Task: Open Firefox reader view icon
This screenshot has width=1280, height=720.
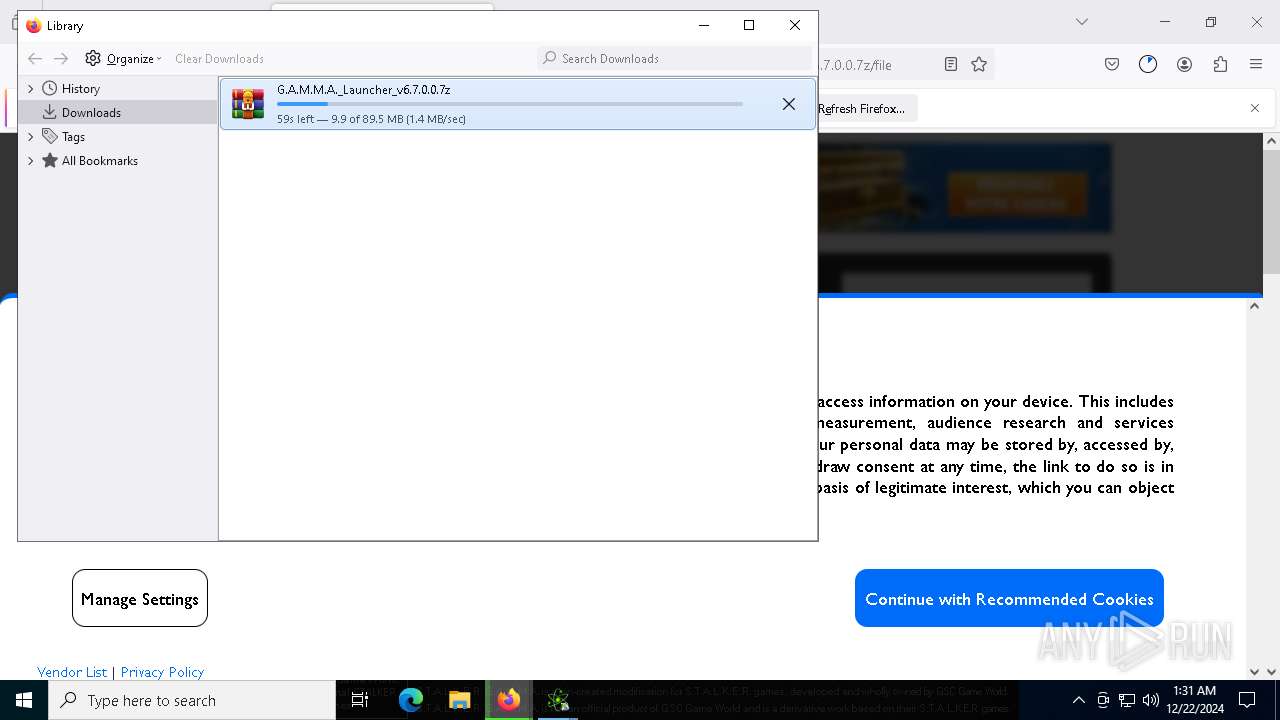Action: 951,64
